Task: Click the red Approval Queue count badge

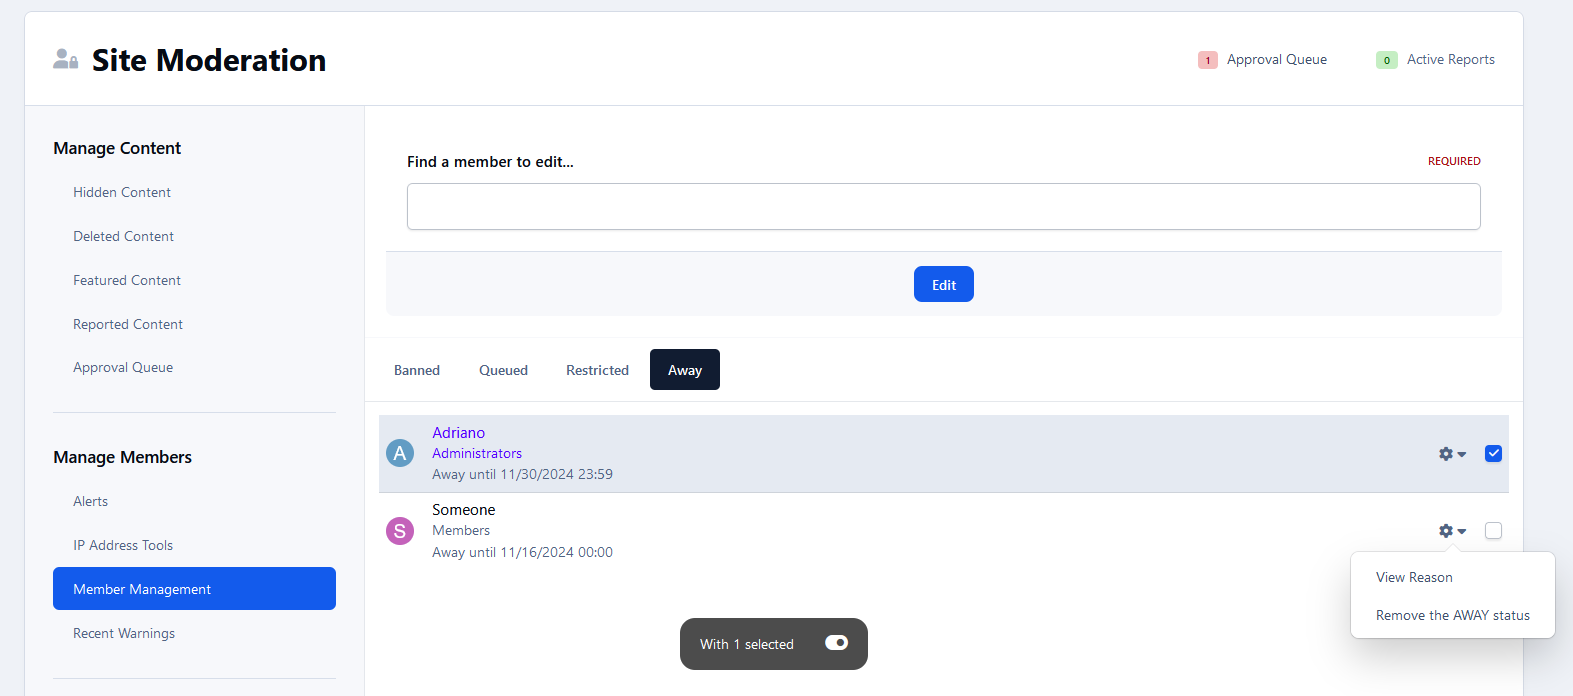Action: 1207,60
